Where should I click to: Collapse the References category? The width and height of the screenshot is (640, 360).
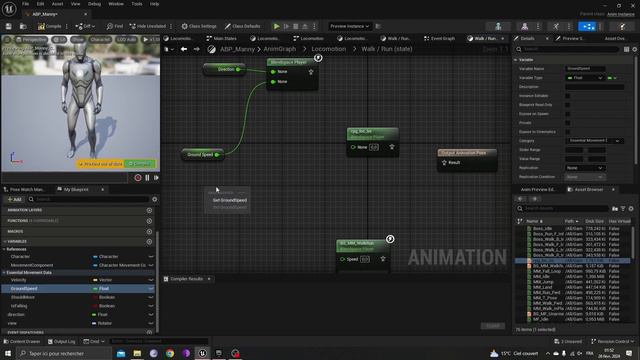(4, 249)
